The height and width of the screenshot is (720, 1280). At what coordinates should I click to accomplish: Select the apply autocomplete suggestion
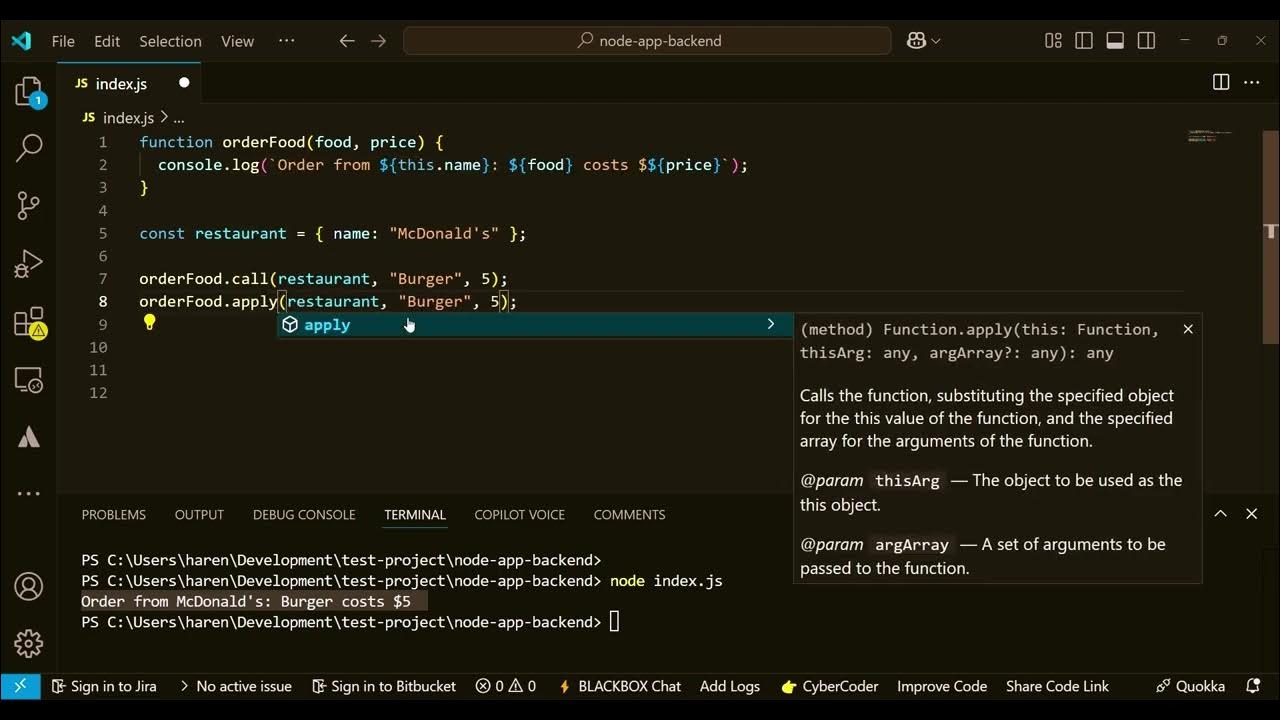(x=534, y=325)
